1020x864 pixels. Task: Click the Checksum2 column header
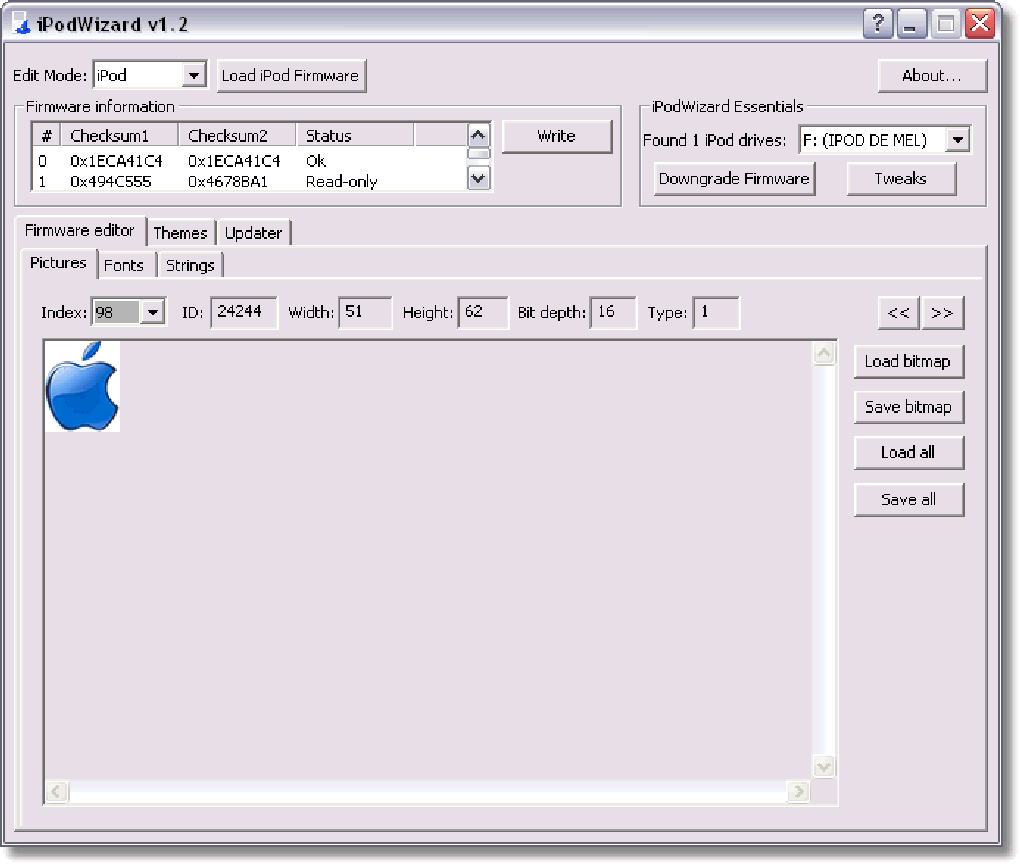(x=237, y=136)
